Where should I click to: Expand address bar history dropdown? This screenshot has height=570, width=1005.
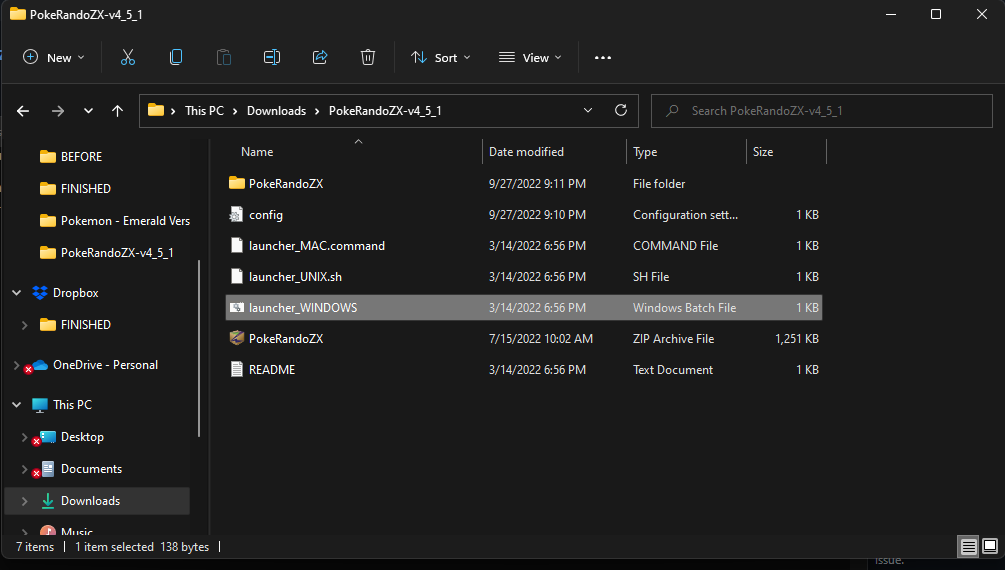[588, 110]
